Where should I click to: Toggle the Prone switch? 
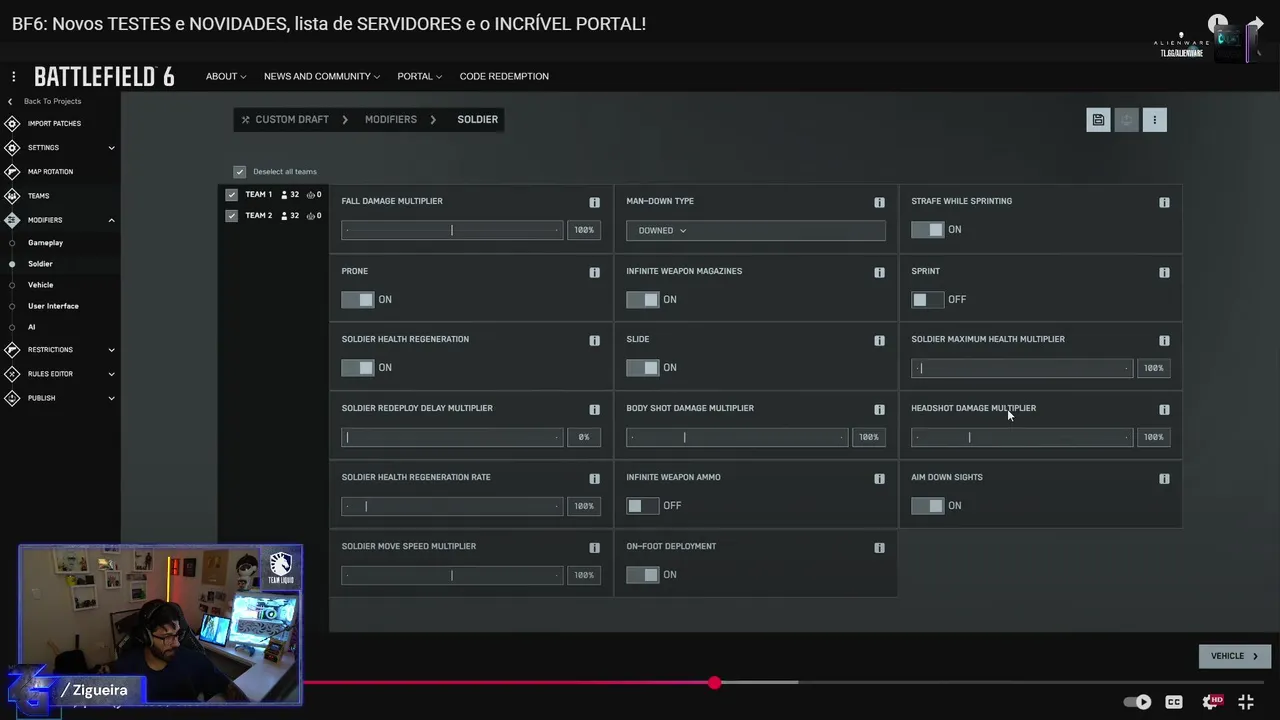pyautogui.click(x=357, y=299)
